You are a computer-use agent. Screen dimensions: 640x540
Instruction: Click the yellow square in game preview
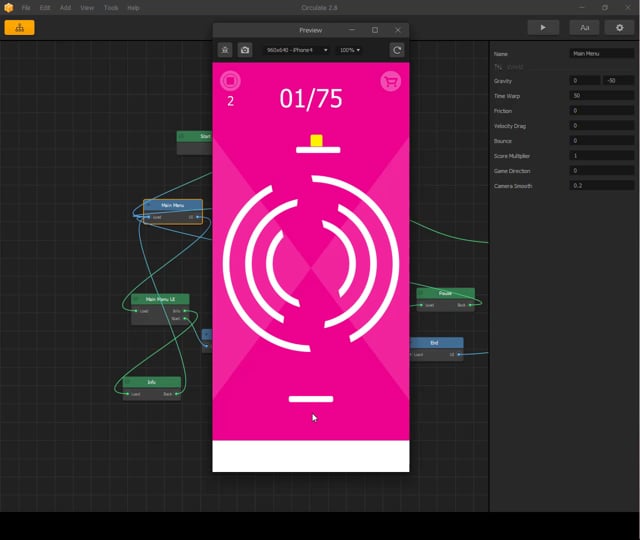pos(316,140)
